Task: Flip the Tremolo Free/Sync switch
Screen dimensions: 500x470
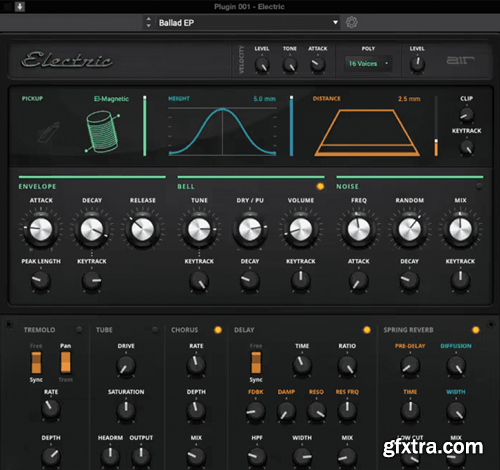Action: tap(36, 363)
